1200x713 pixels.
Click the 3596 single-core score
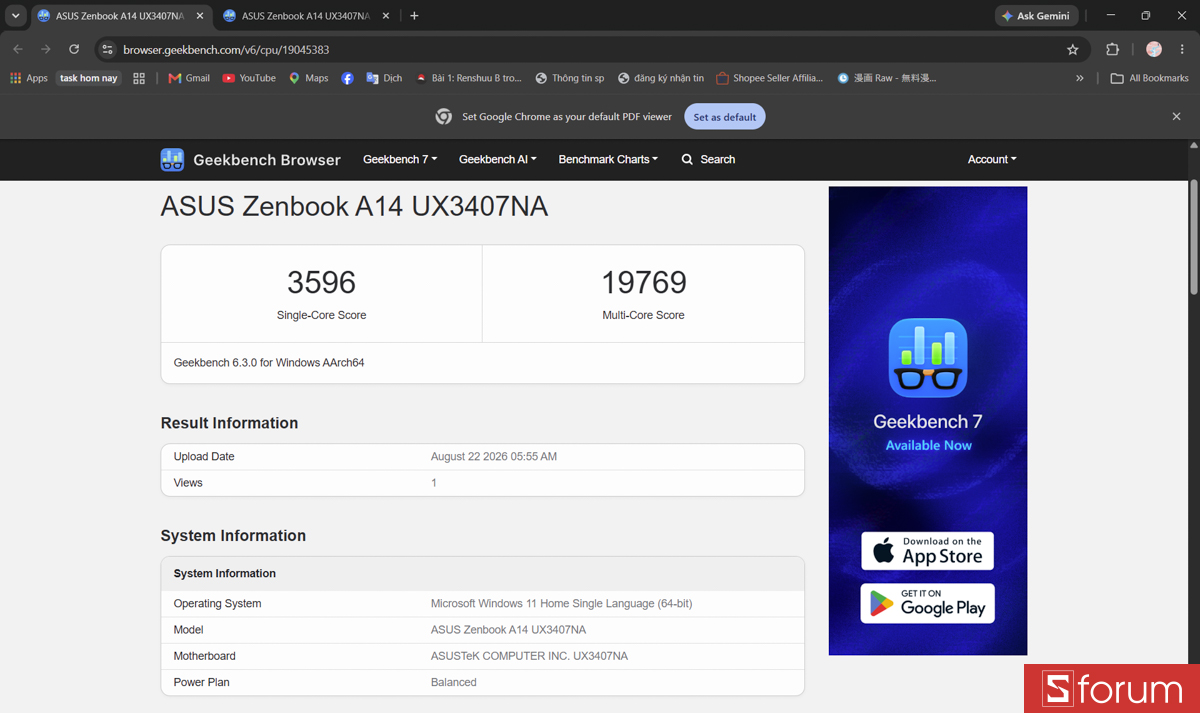[321, 283]
